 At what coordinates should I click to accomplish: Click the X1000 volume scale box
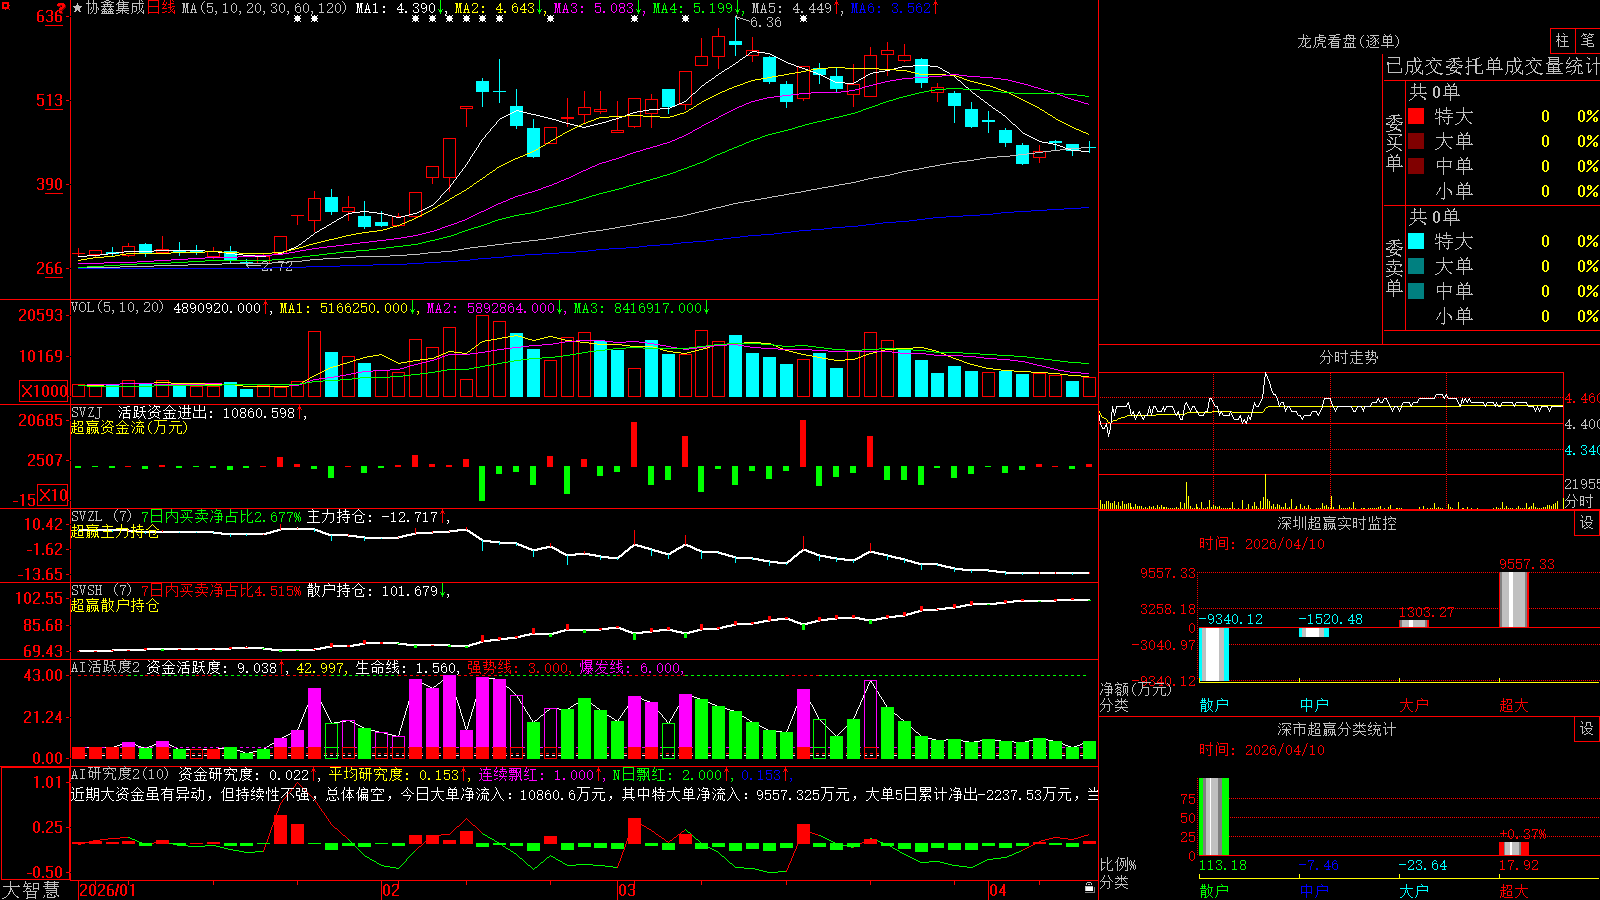[45, 391]
